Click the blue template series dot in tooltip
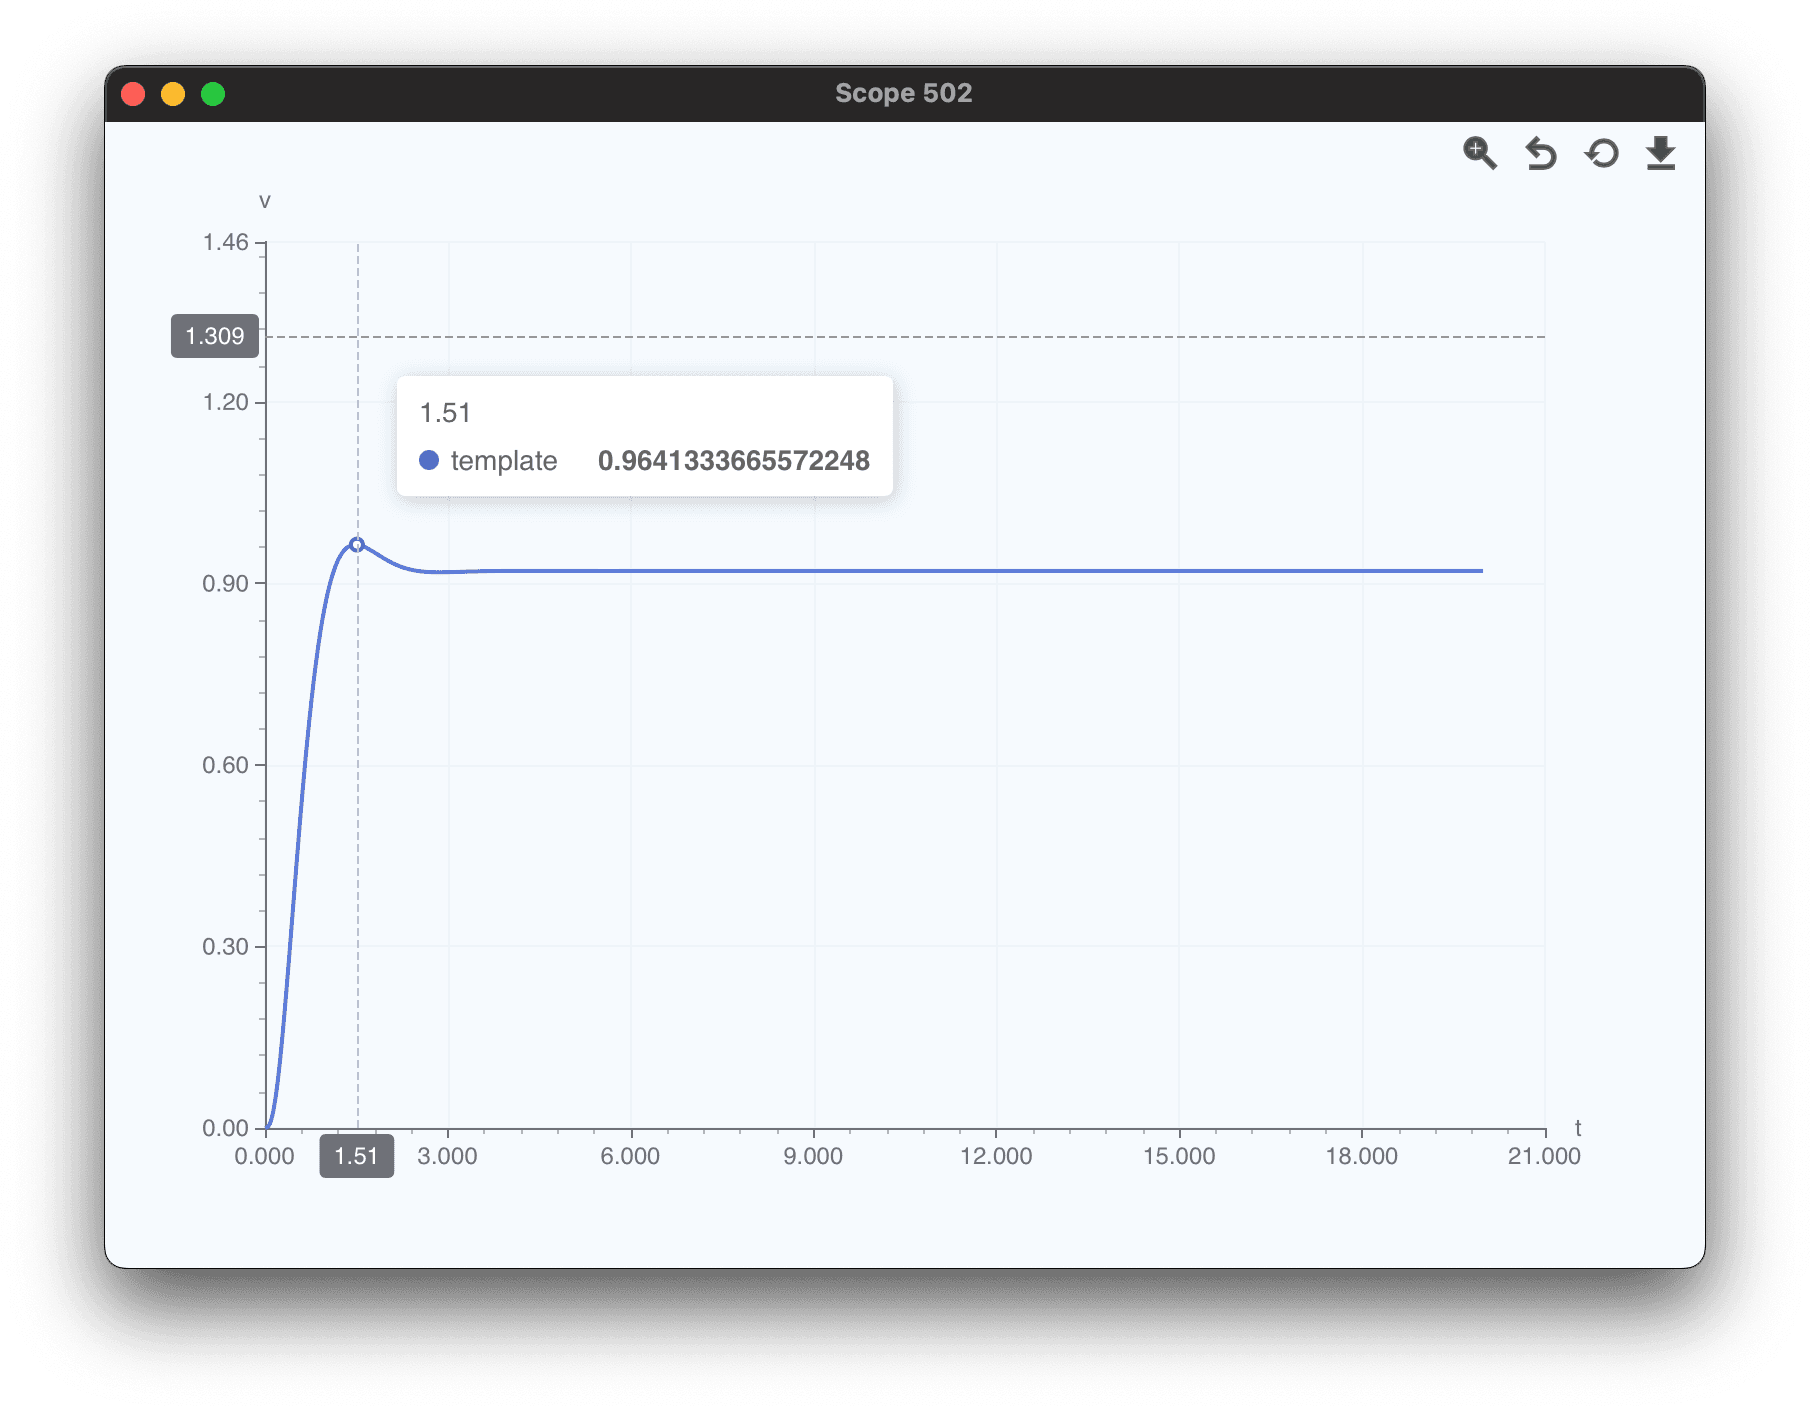This screenshot has height=1406, width=1810. click(429, 460)
